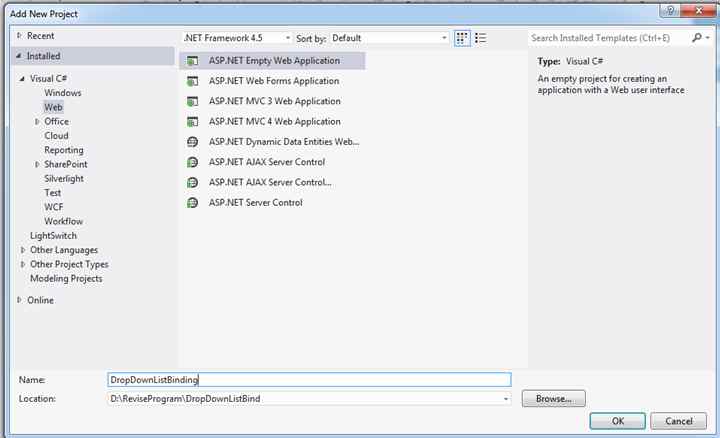Click the search magnifier icon
The width and height of the screenshot is (720, 438).
pos(697,38)
